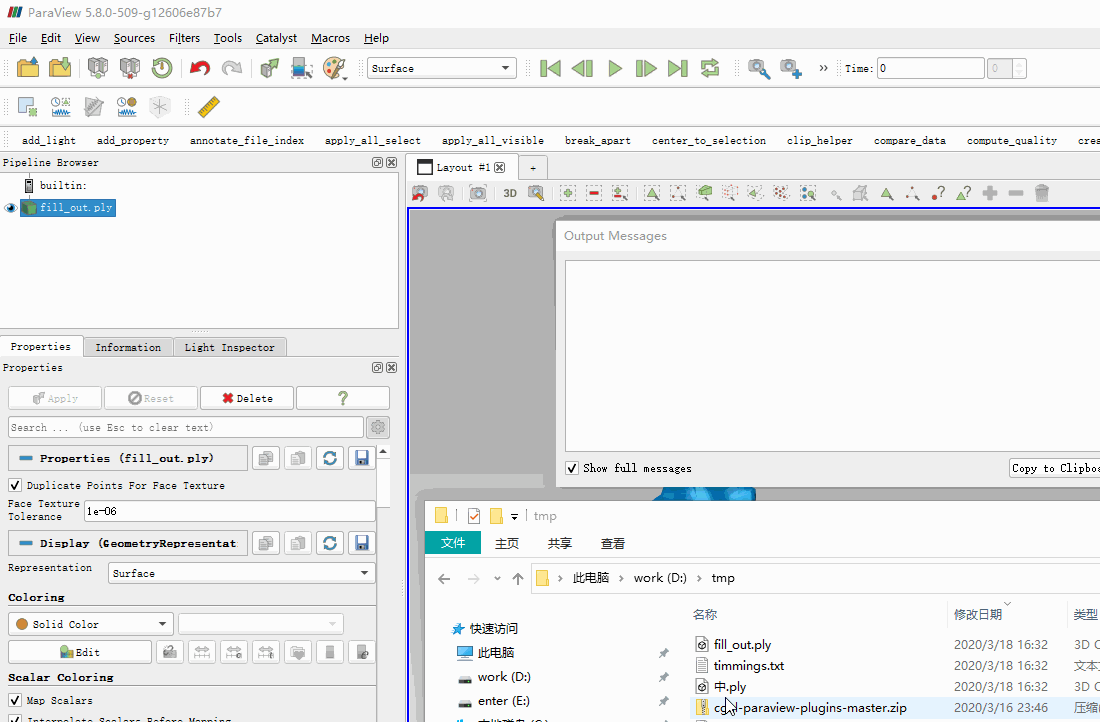Click the Time input field
The height and width of the screenshot is (722, 1100).
(x=930, y=68)
